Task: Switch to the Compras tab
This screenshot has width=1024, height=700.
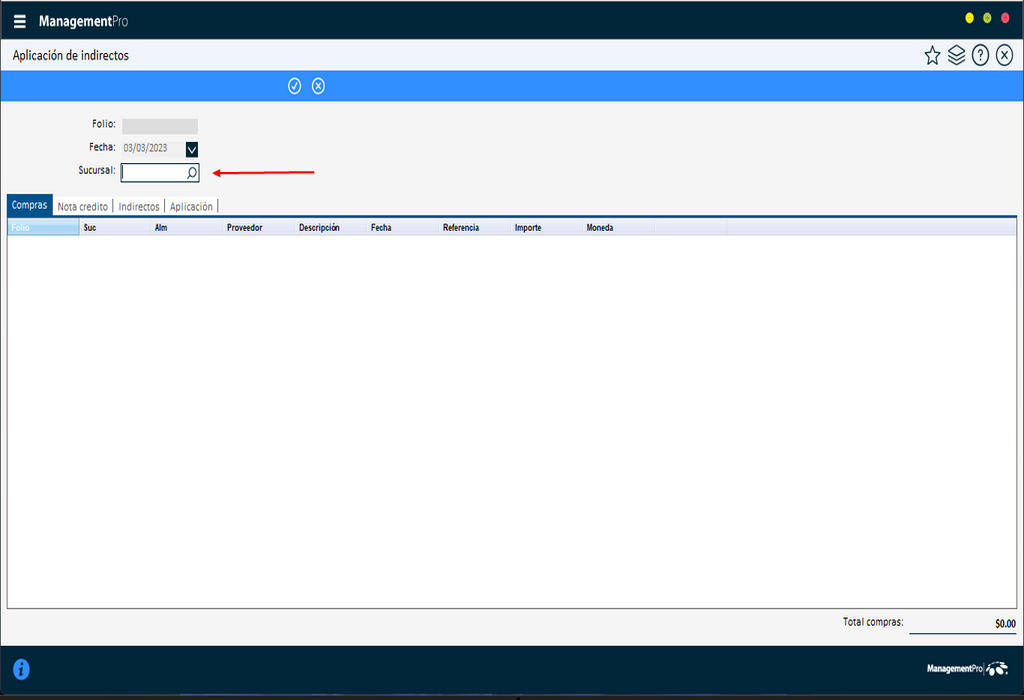Action: point(29,205)
